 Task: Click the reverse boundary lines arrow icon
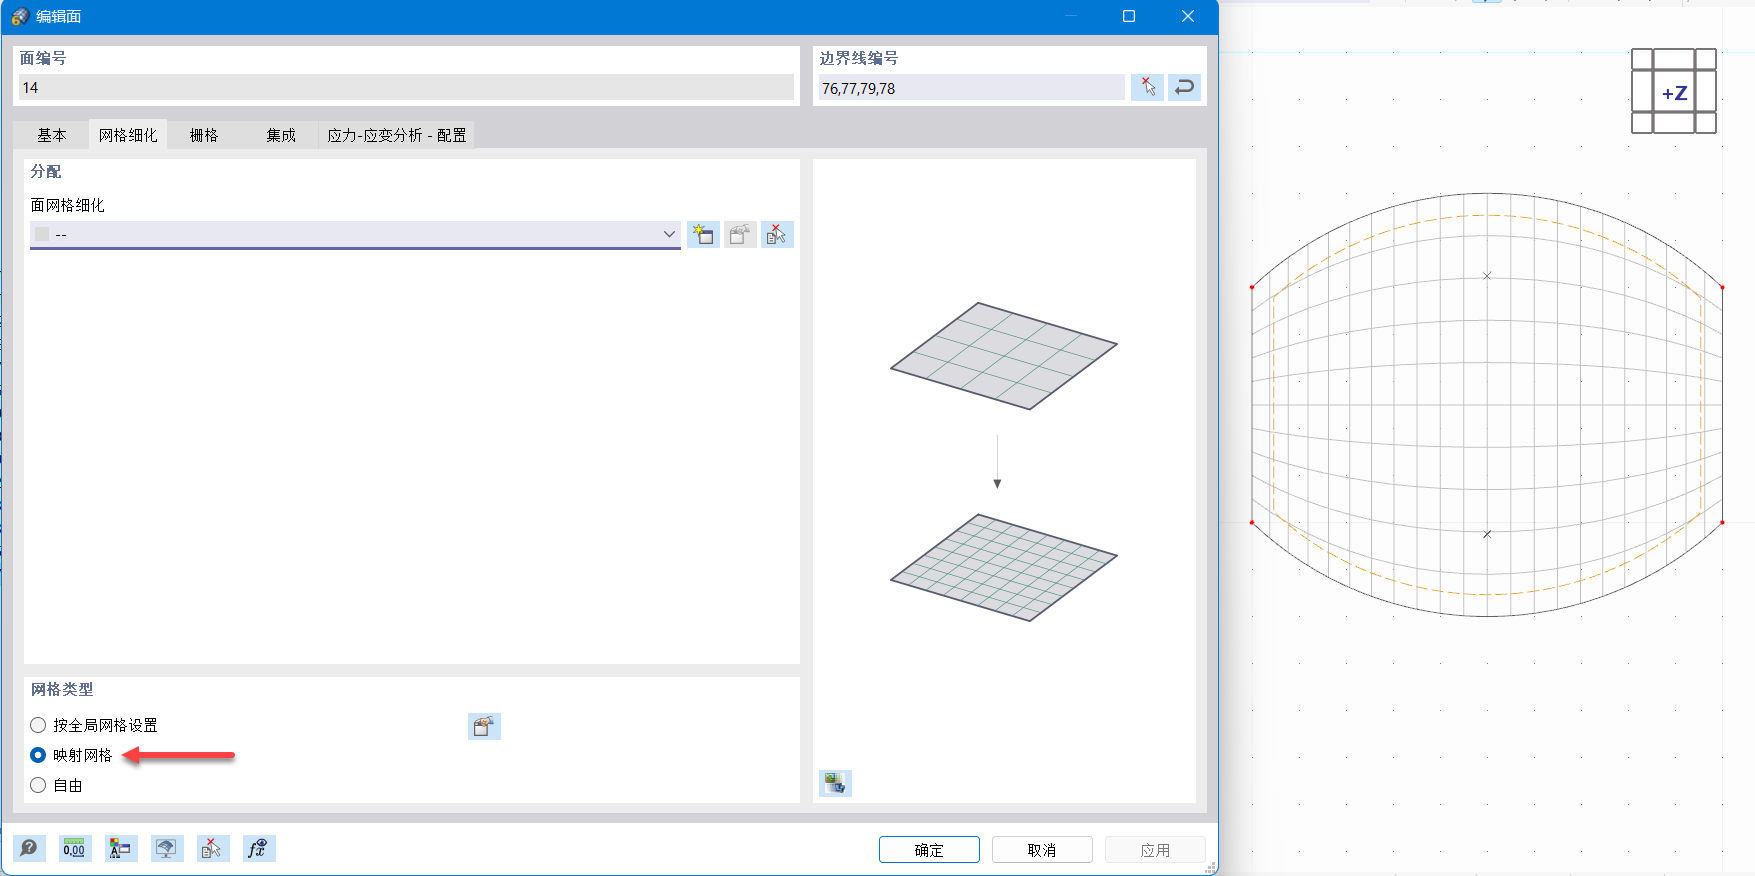1184,88
